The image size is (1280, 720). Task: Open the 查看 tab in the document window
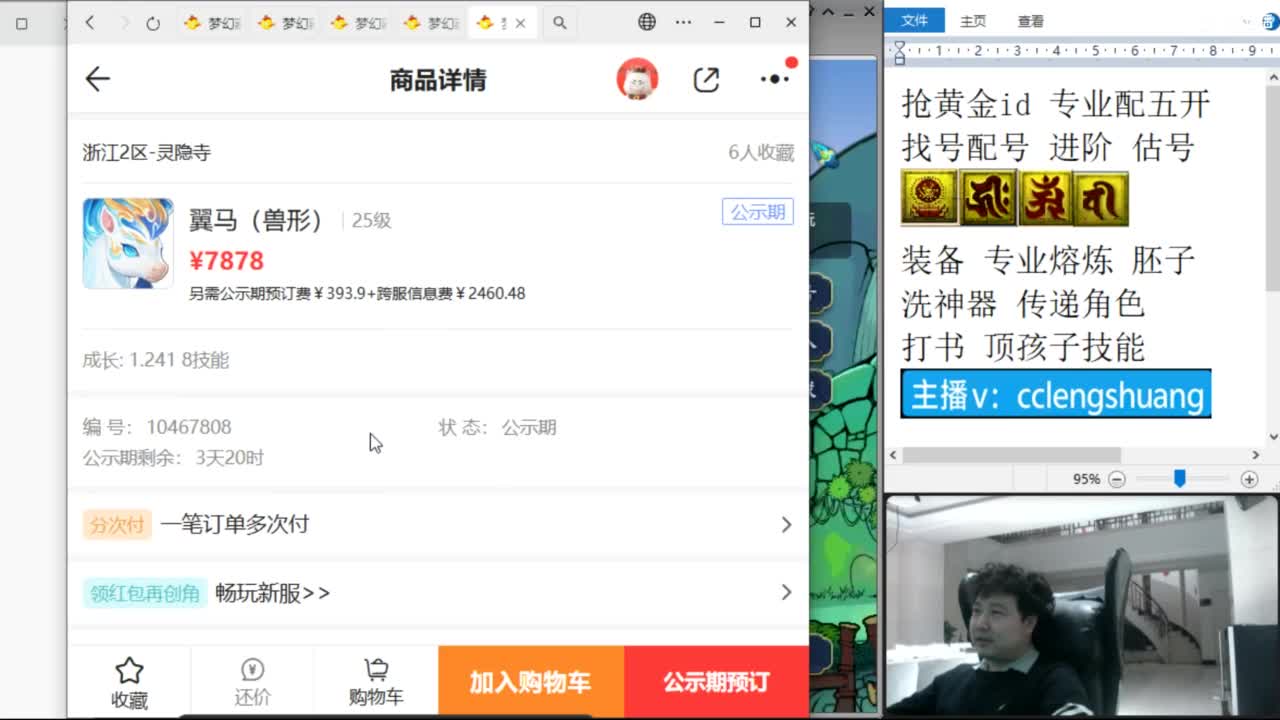point(1031,21)
